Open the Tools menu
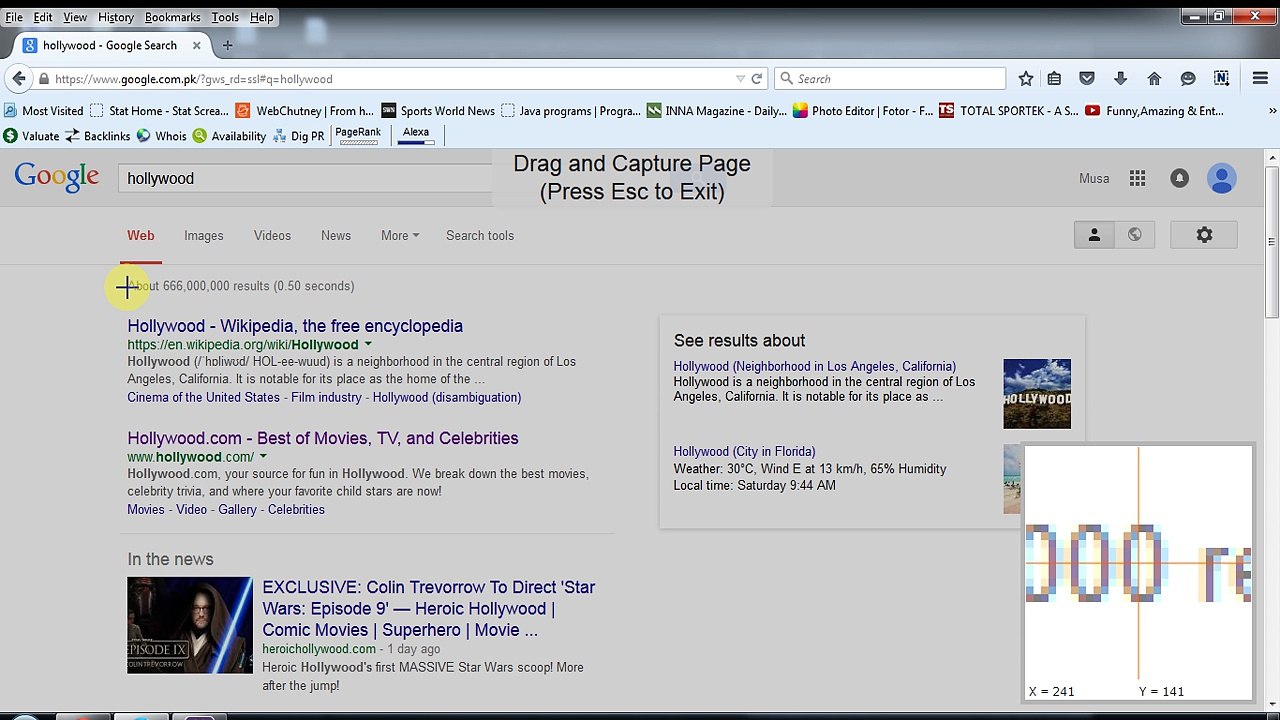This screenshot has width=1280, height=720. (225, 17)
